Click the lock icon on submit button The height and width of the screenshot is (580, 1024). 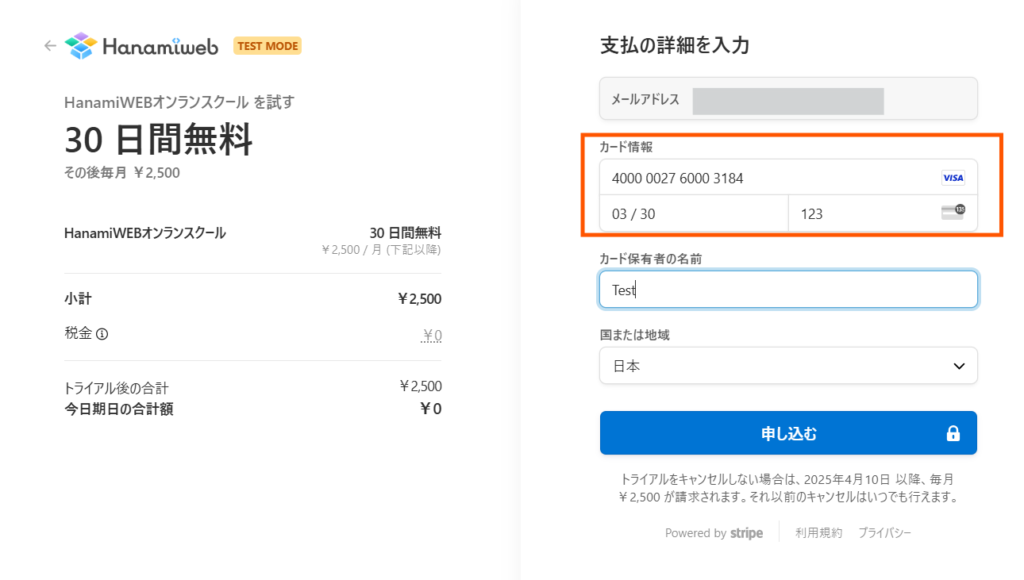[x=953, y=434]
